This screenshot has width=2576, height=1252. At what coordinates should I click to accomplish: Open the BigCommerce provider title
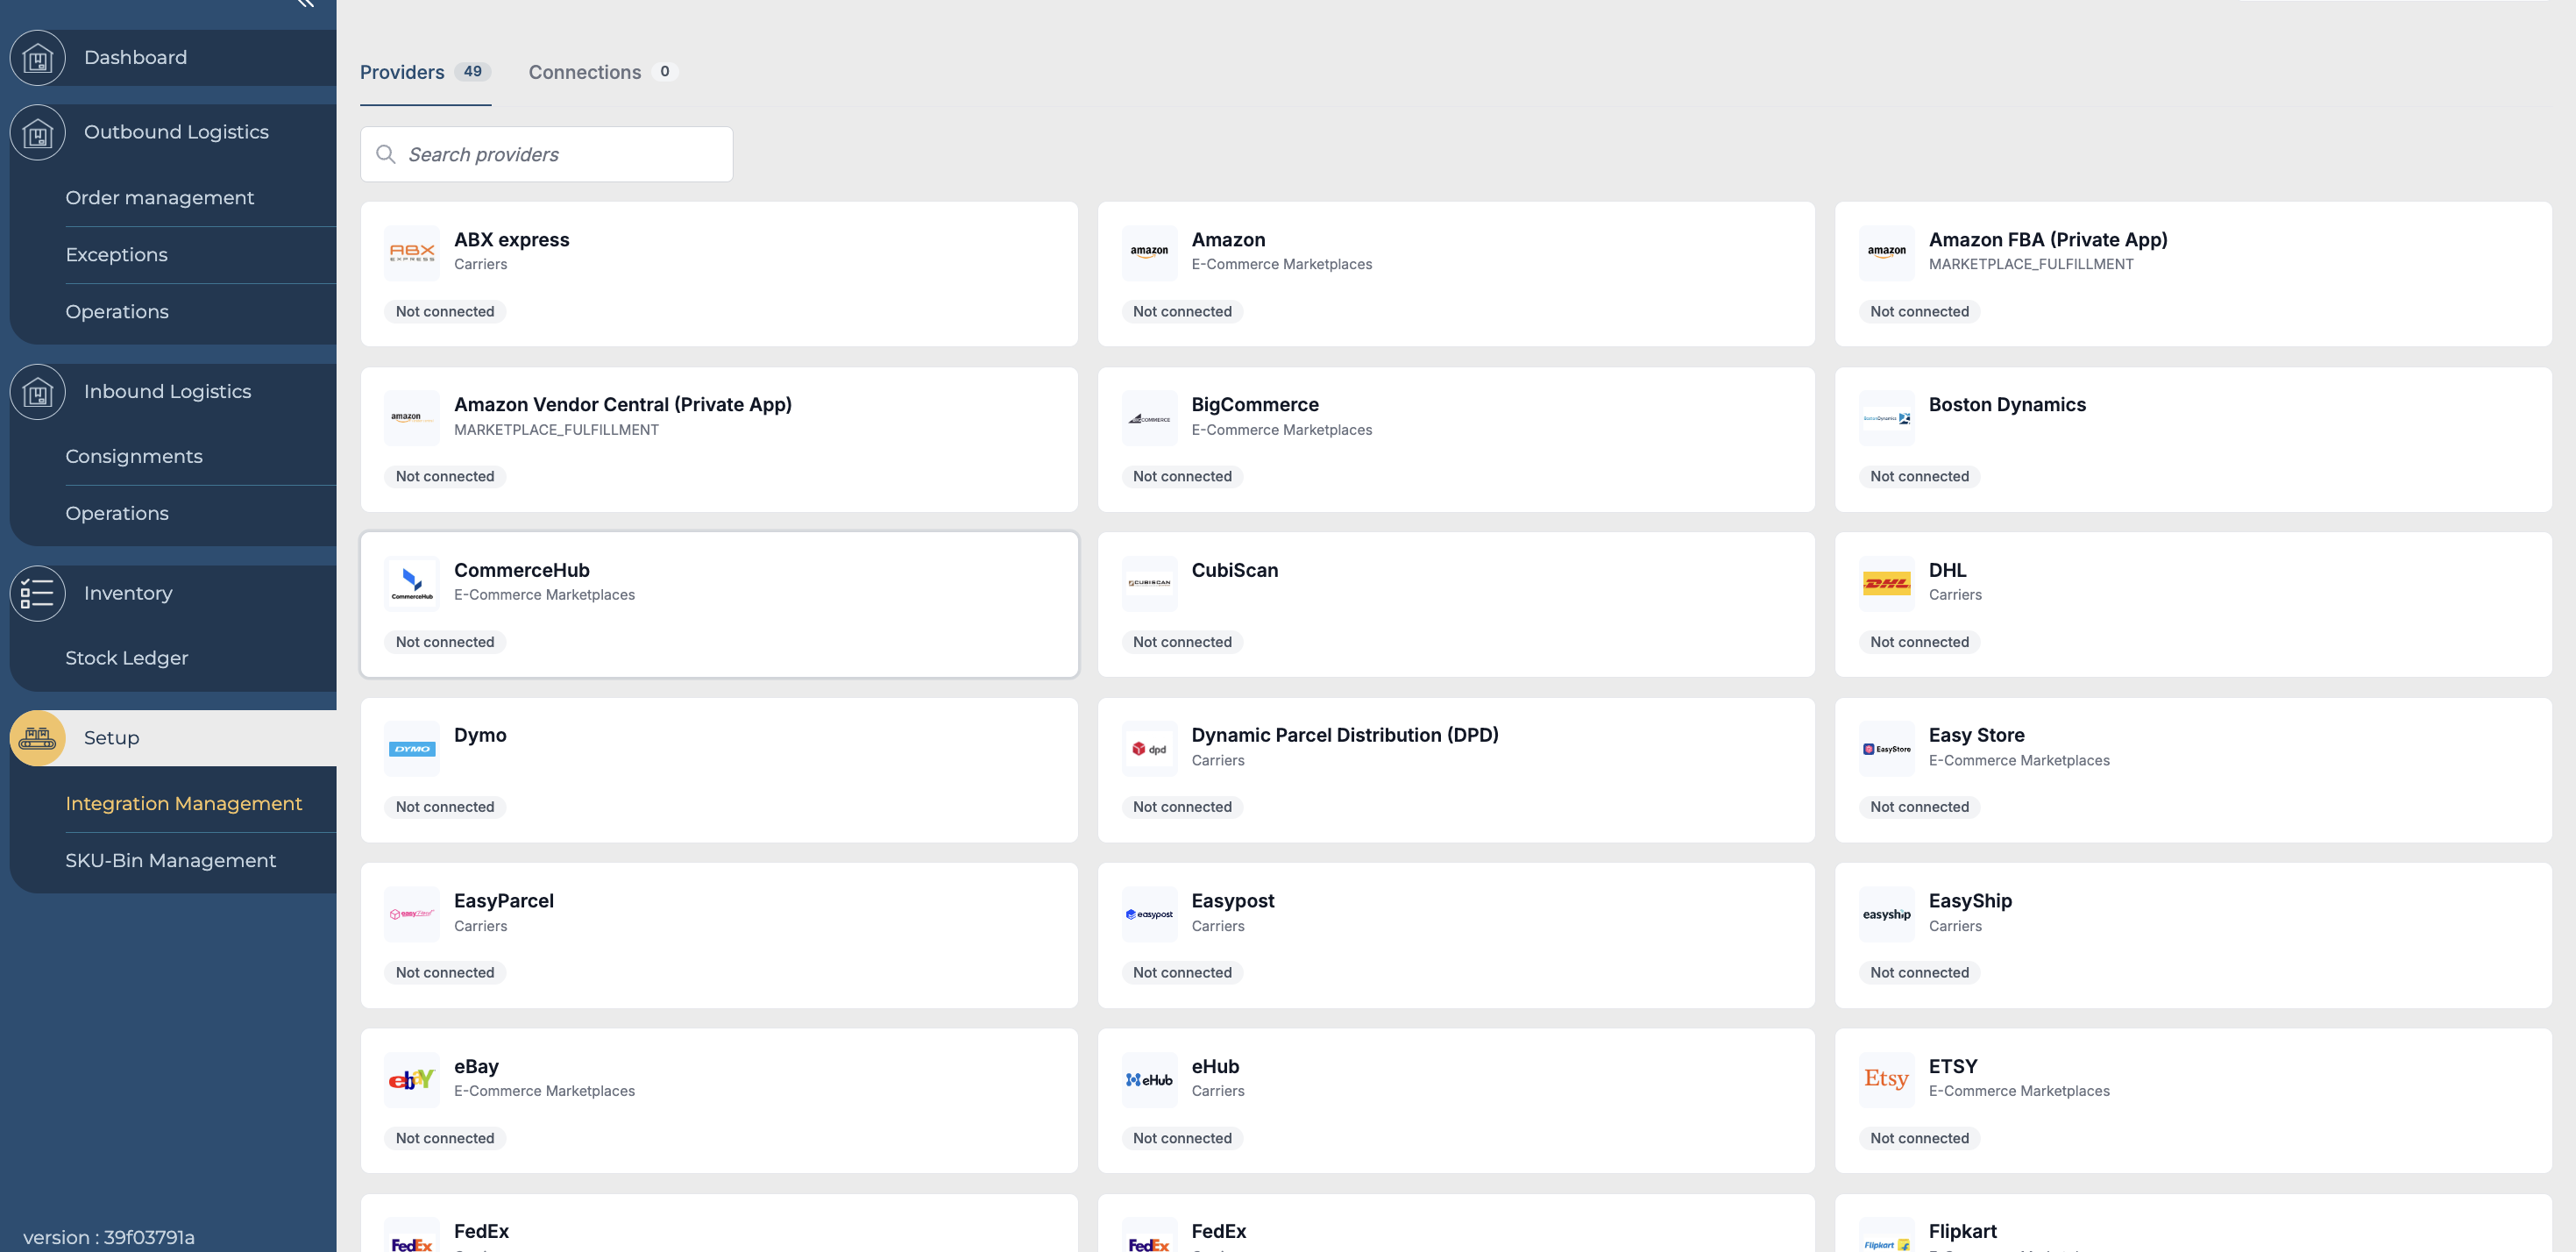pos(1255,405)
